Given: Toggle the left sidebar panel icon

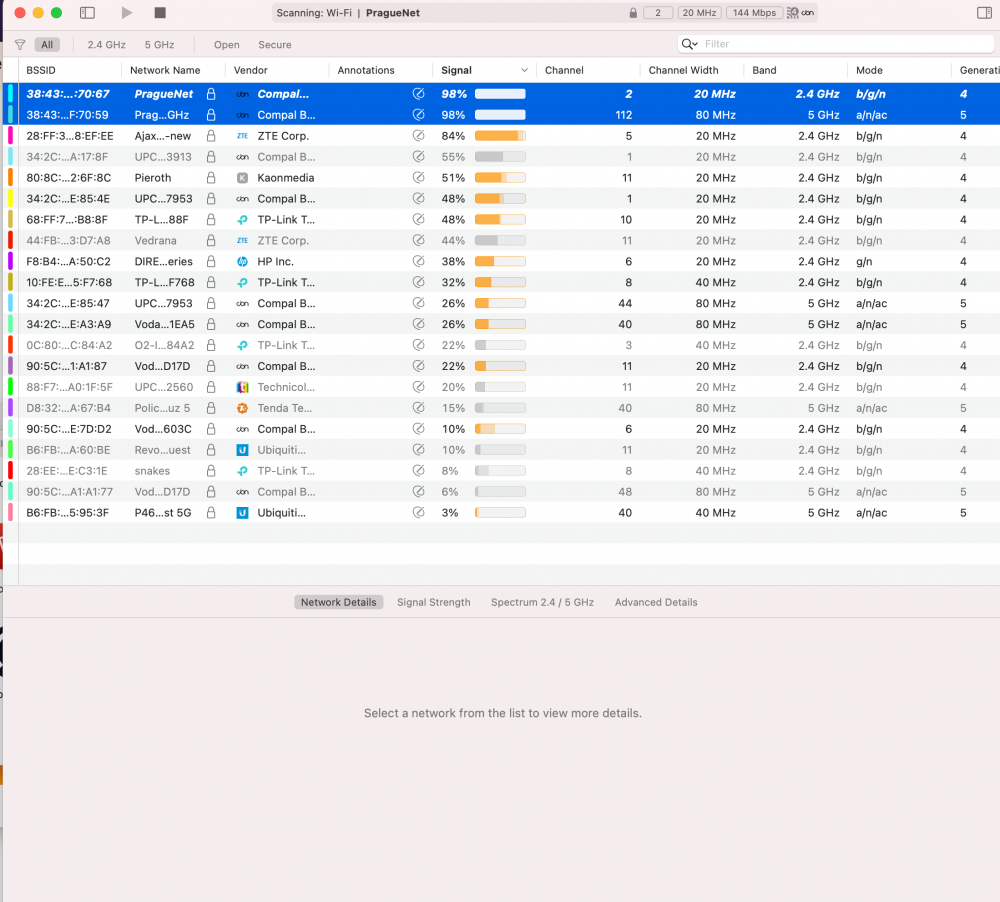Looking at the screenshot, I should [87, 13].
